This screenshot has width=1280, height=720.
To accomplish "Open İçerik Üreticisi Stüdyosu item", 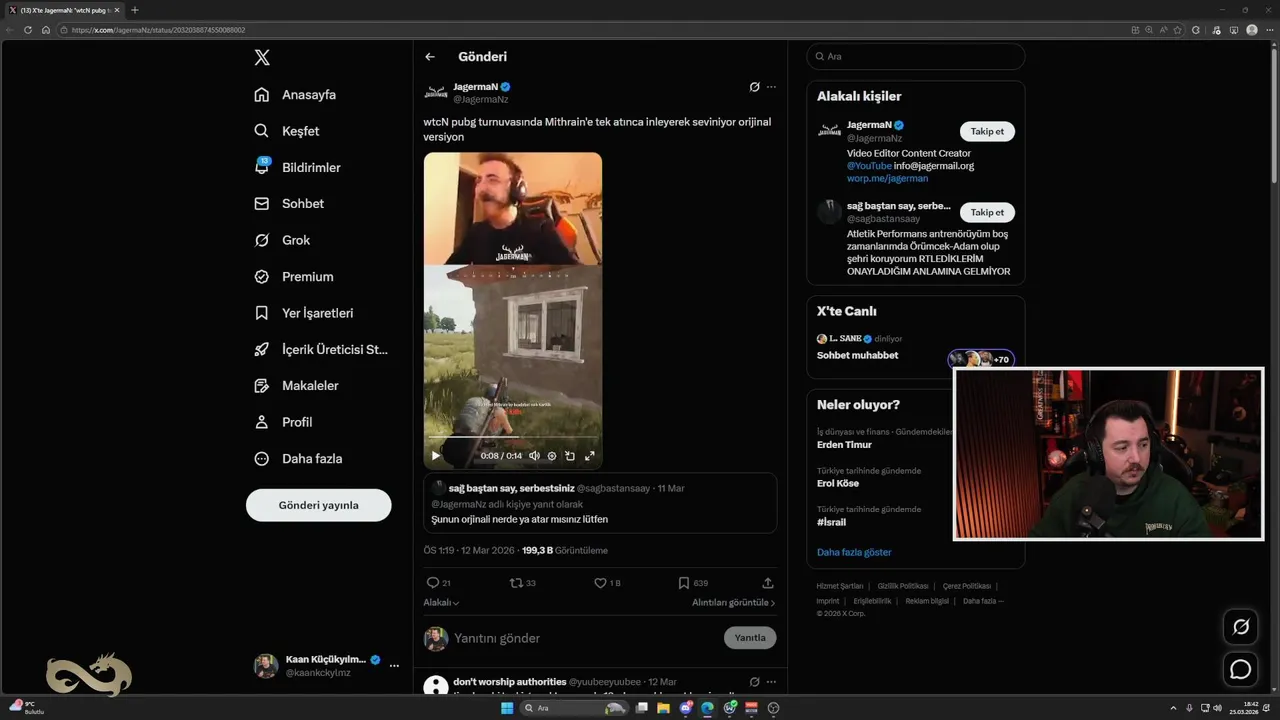I will 321,349.
